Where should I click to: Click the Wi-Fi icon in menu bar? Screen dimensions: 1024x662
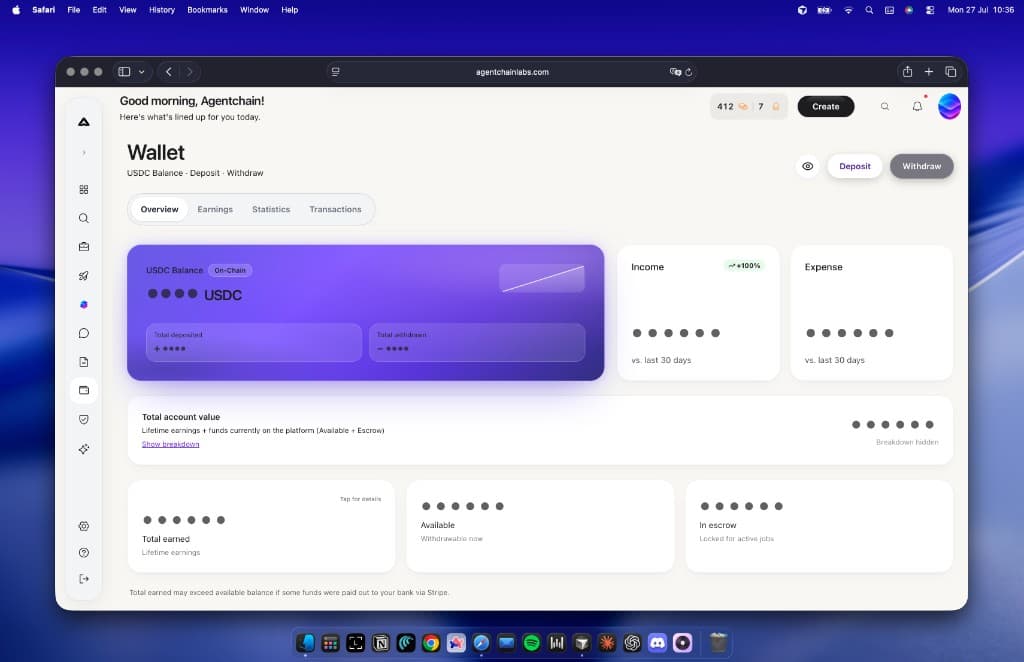click(848, 10)
